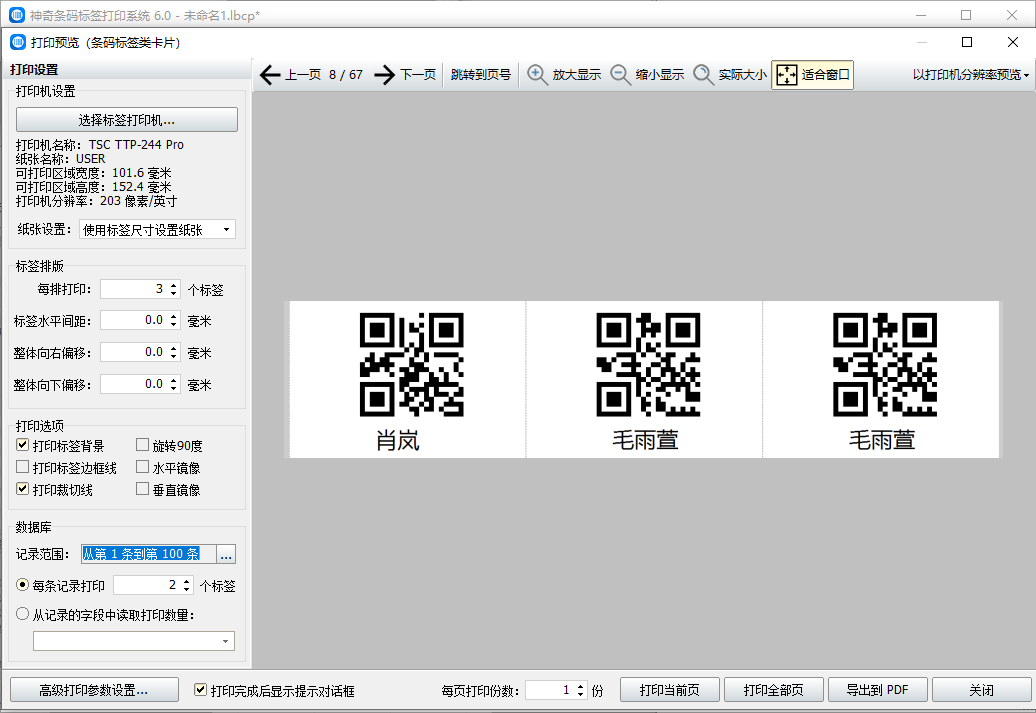The height and width of the screenshot is (713, 1036).
Task: Uncheck 打印裁切线 checkbox
Action: 22,489
